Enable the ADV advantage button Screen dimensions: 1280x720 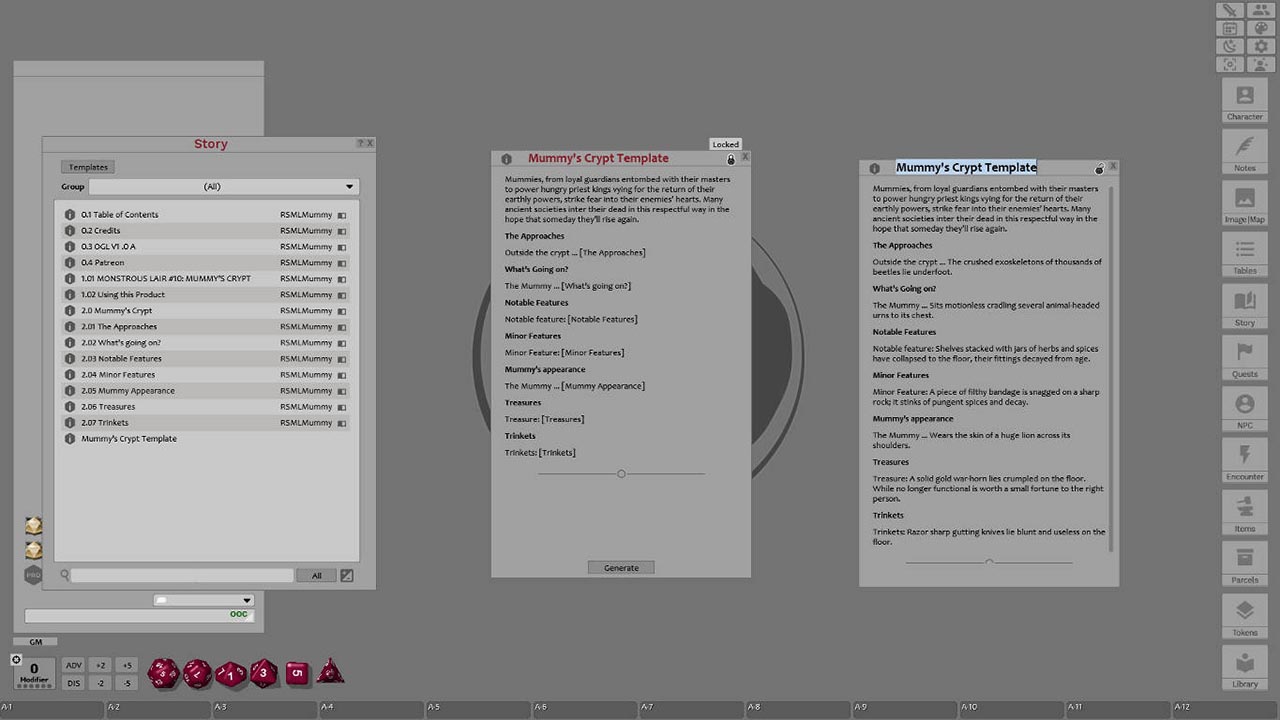click(74, 664)
